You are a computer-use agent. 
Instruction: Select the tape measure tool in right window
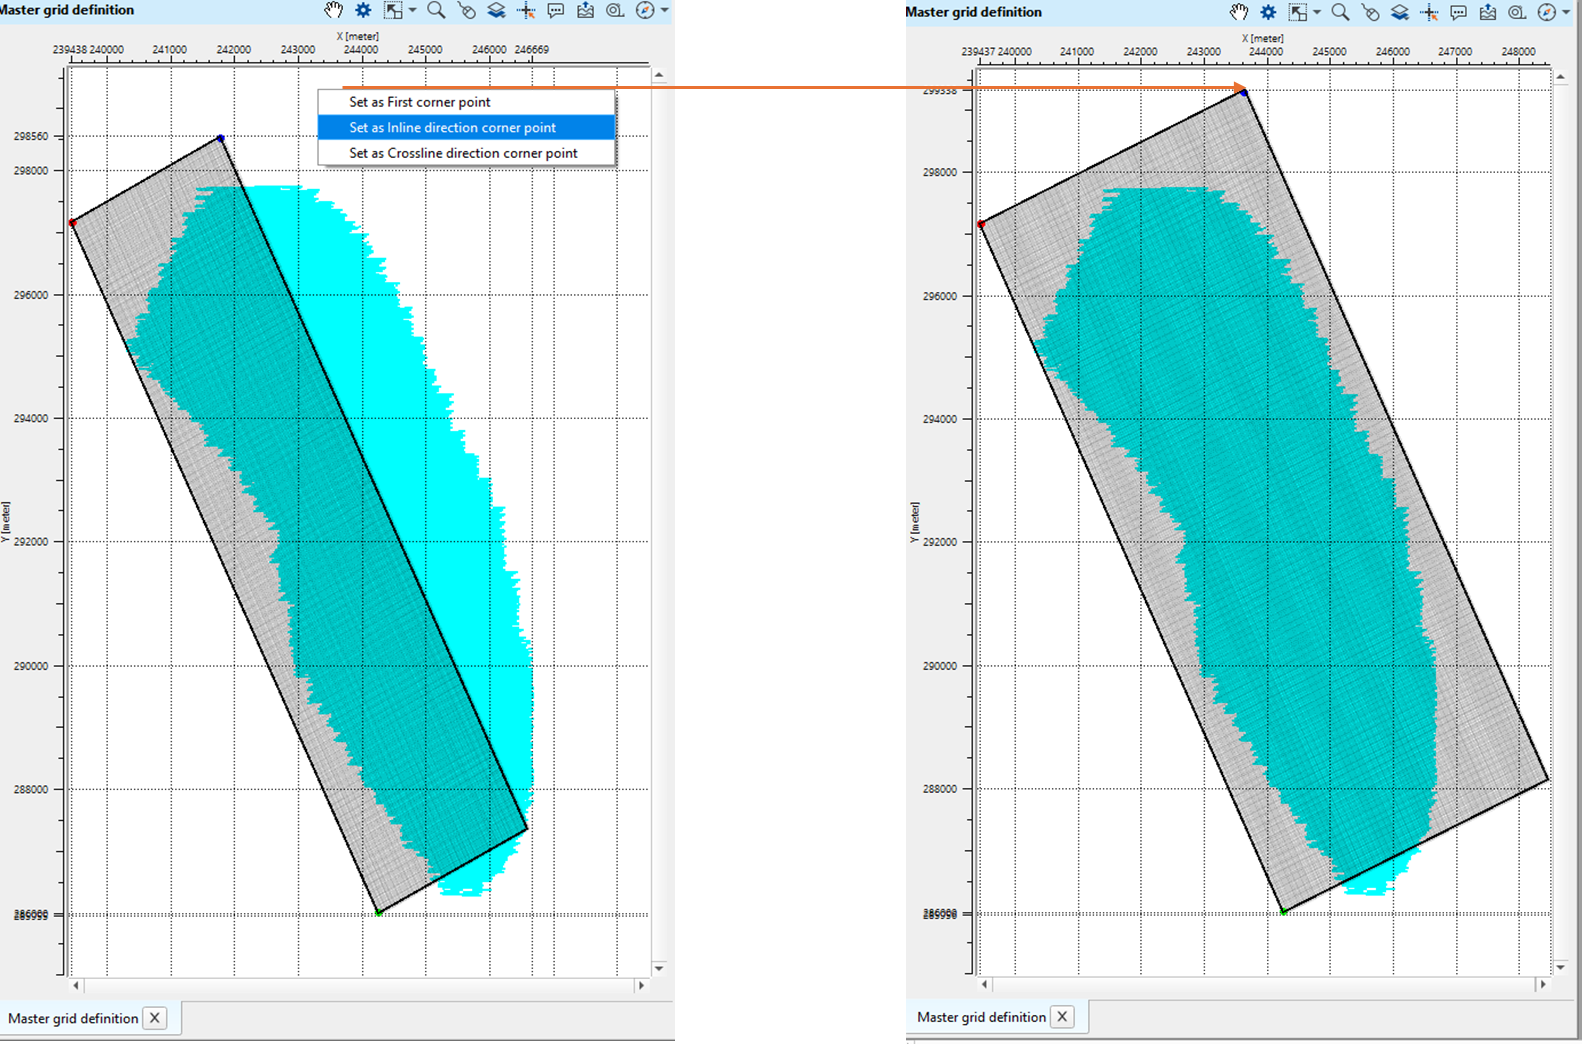click(x=1517, y=12)
